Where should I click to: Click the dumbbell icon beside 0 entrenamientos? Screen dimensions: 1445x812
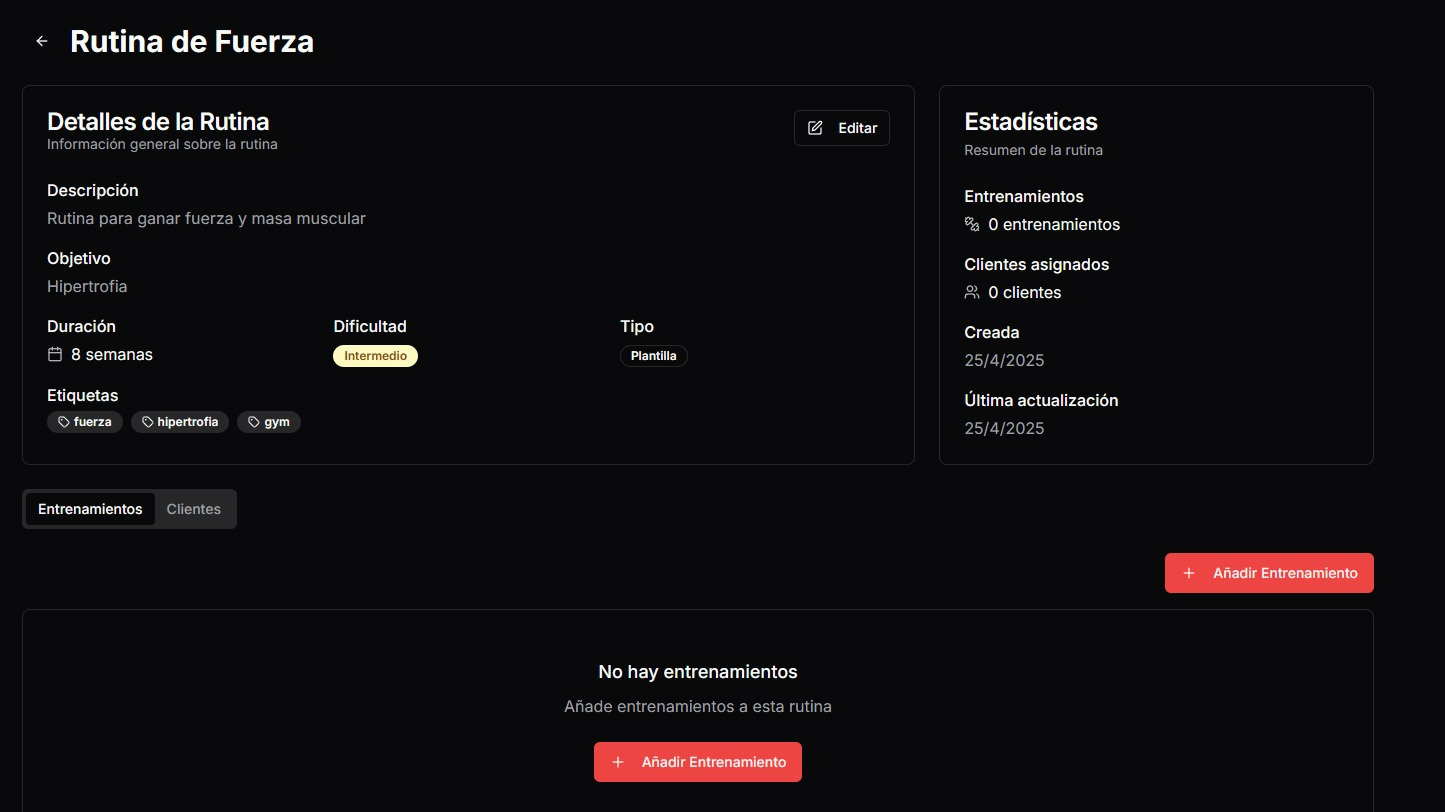[971, 224]
